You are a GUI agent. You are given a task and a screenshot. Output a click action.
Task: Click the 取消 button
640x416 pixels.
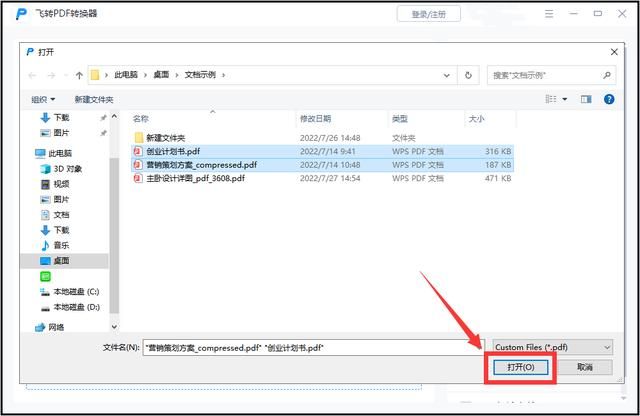(584, 367)
